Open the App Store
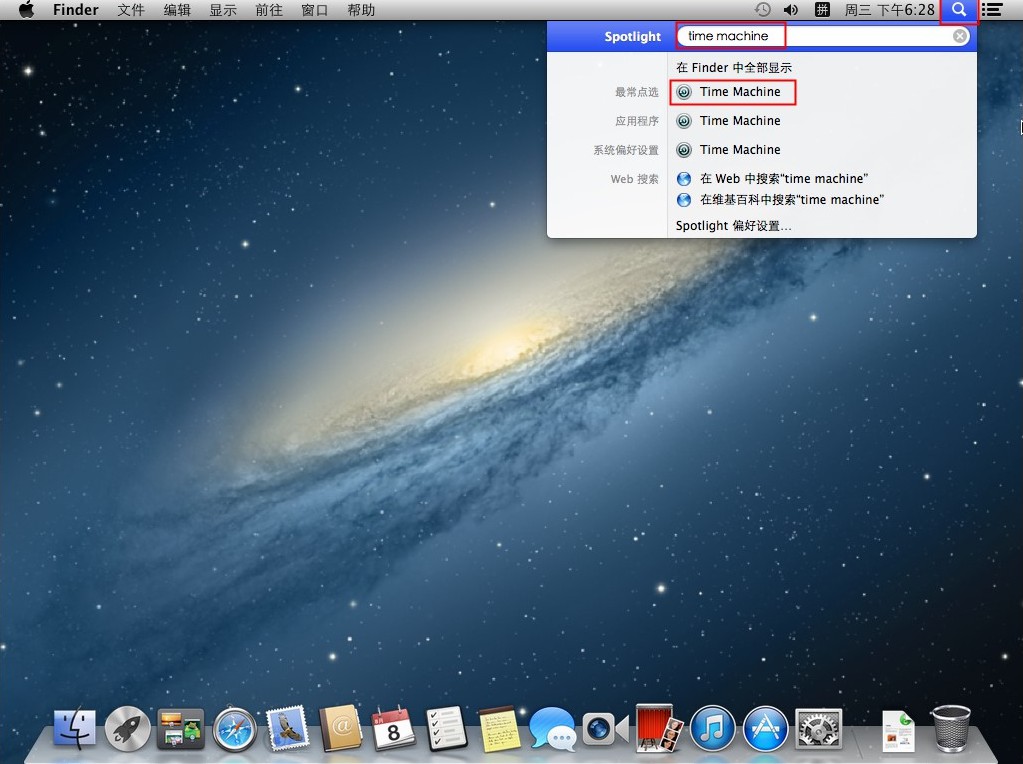The height and width of the screenshot is (764, 1023). pyautogui.click(x=765, y=728)
